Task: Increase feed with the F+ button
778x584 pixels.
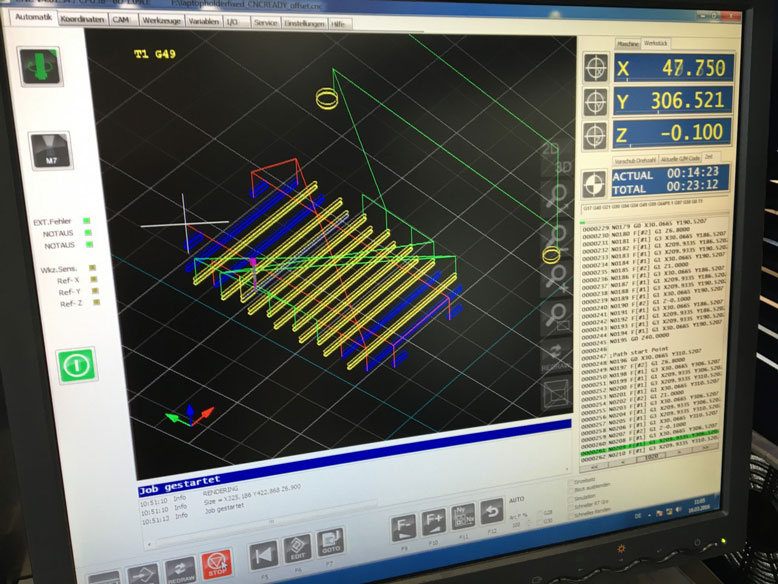Action: coord(434,522)
